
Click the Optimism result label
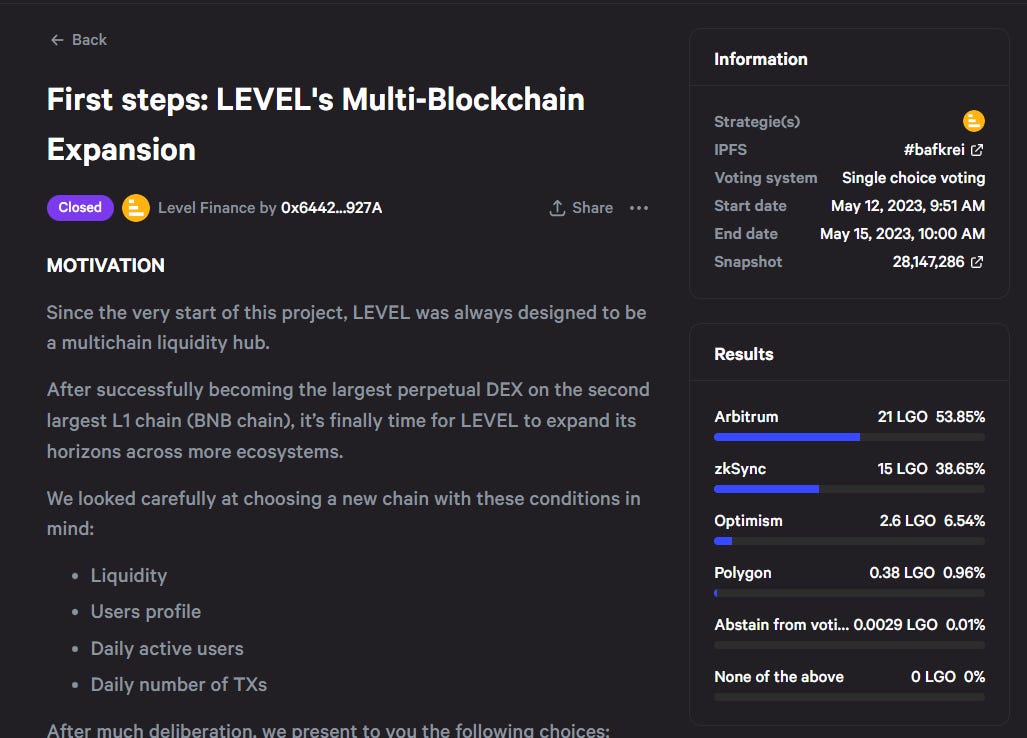click(748, 521)
